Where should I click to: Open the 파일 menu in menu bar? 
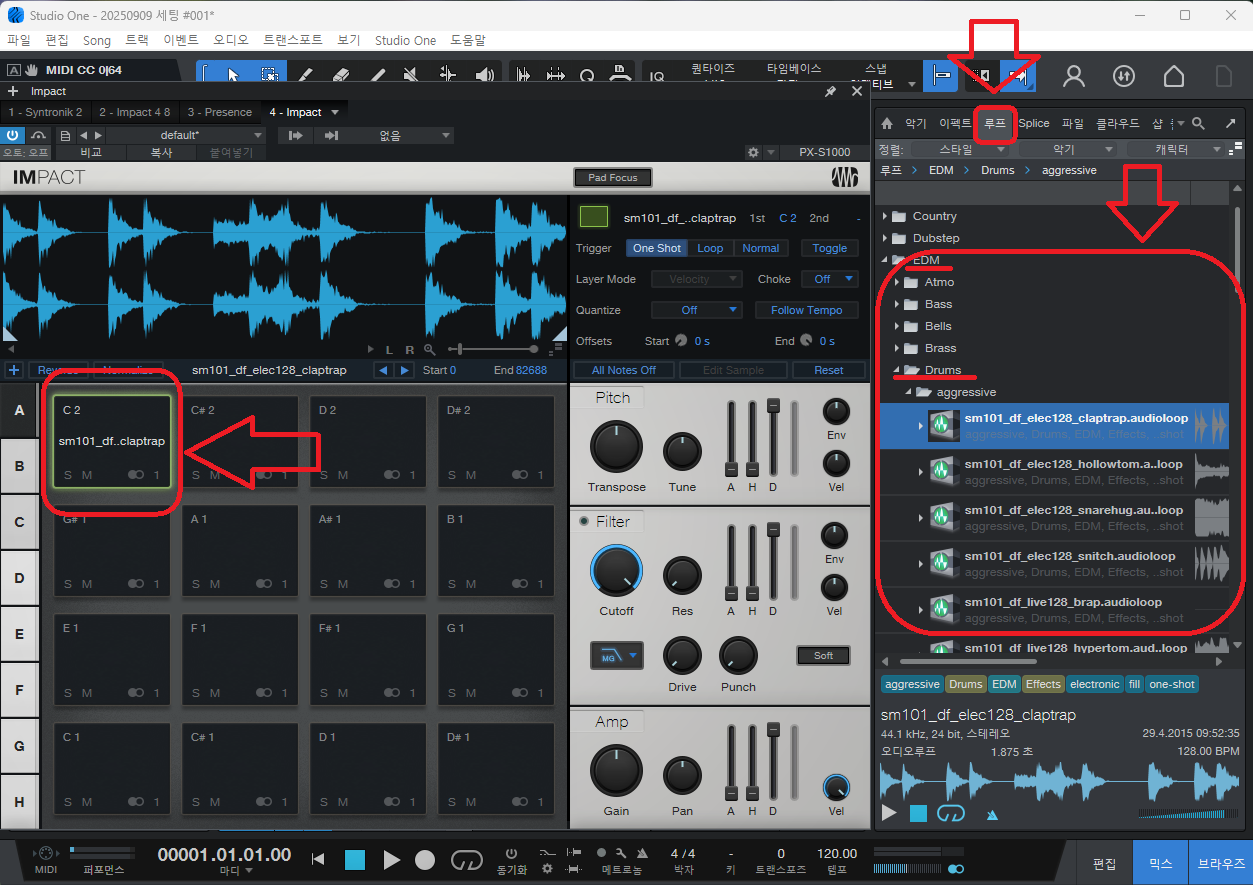[x=19, y=40]
